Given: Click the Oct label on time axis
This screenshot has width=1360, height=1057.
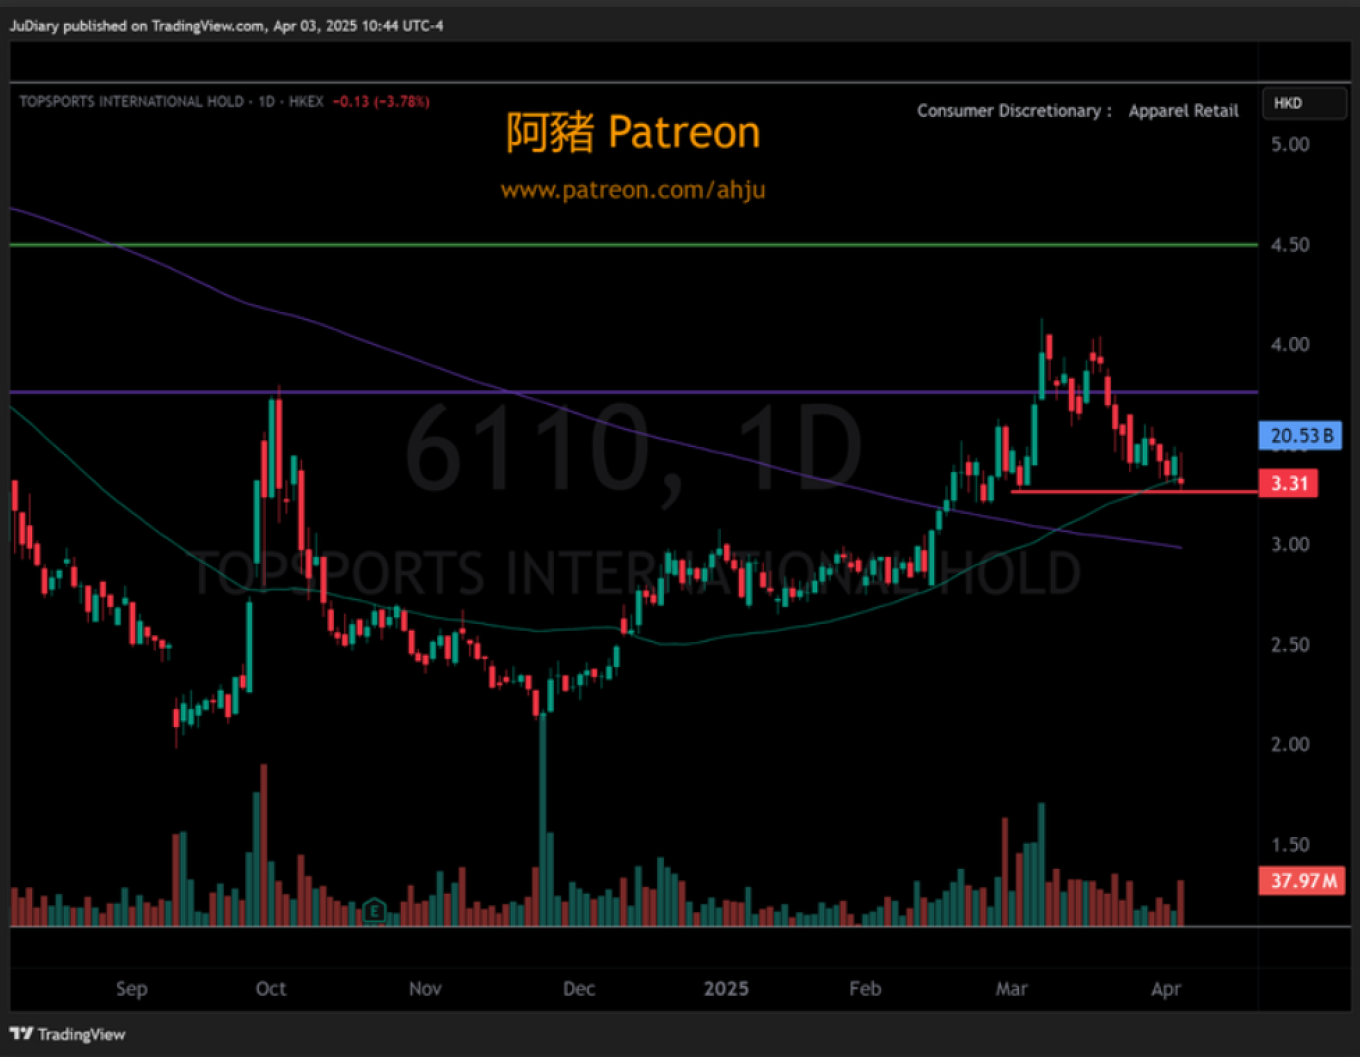Looking at the screenshot, I should click(271, 988).
